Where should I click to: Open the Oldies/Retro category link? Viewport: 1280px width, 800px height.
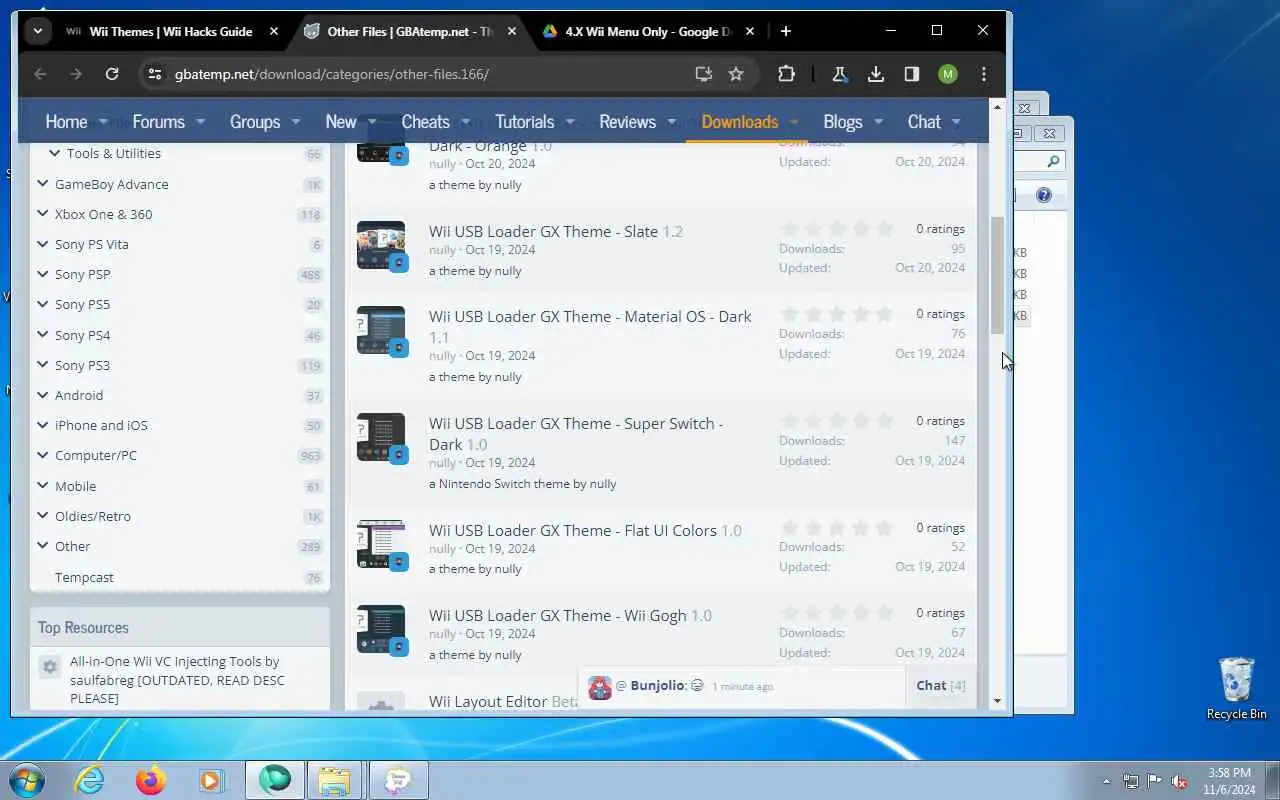pos(93,516)
